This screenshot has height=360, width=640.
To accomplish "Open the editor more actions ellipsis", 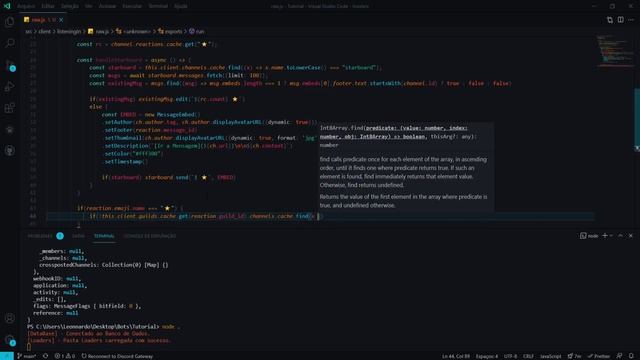I will click(x=631, y=20).
